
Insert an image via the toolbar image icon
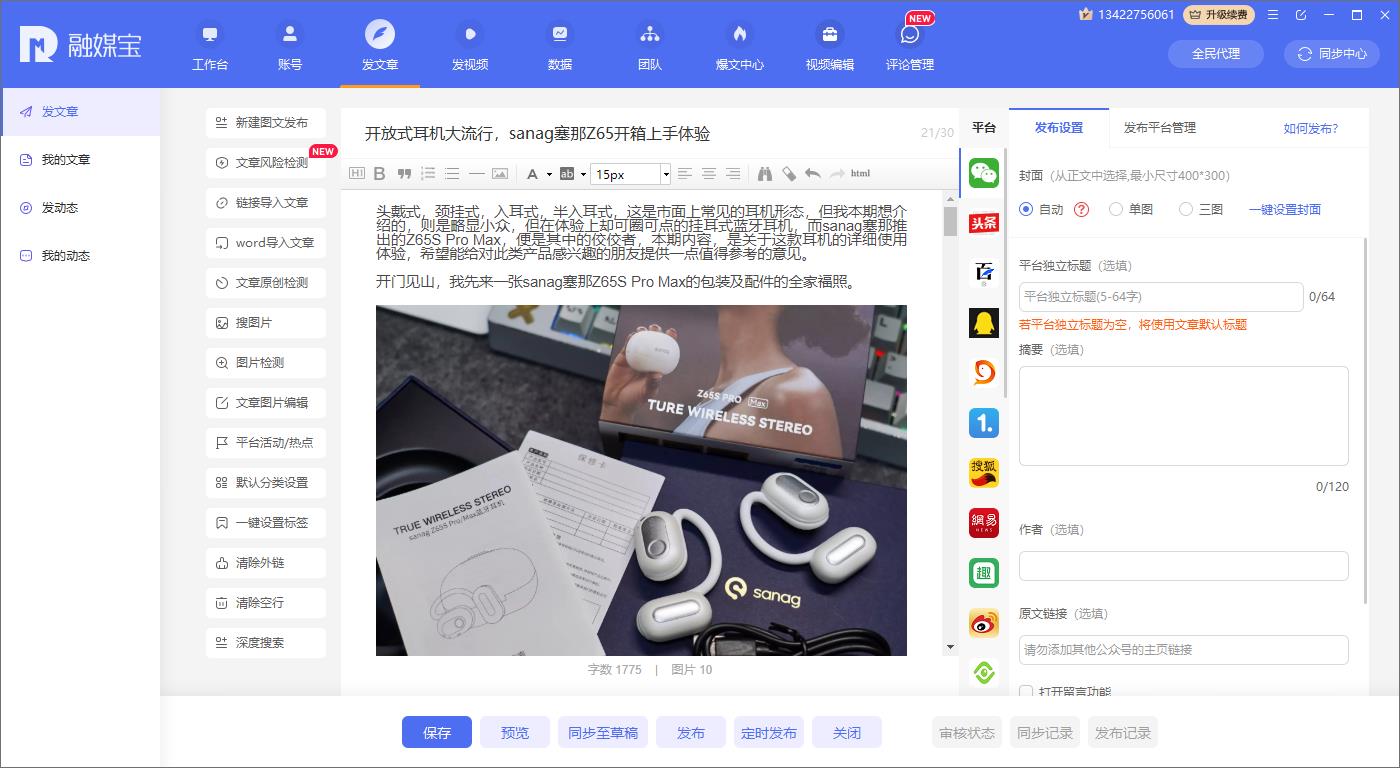[x=500, y=174]
